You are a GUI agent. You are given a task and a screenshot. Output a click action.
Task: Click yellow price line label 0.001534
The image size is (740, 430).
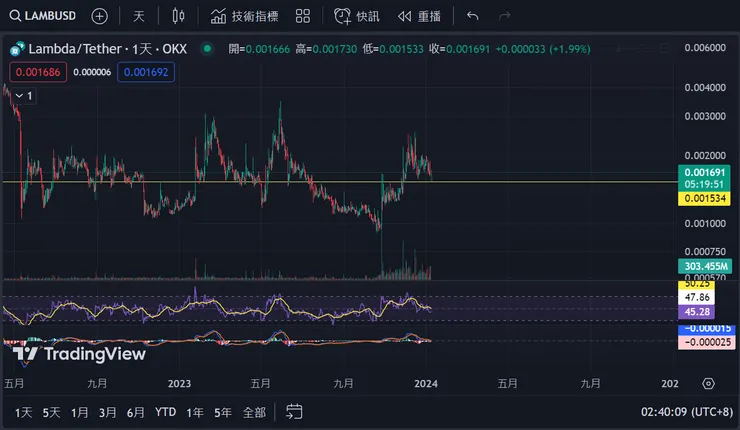pyautogui.click(x=704, y=198)
